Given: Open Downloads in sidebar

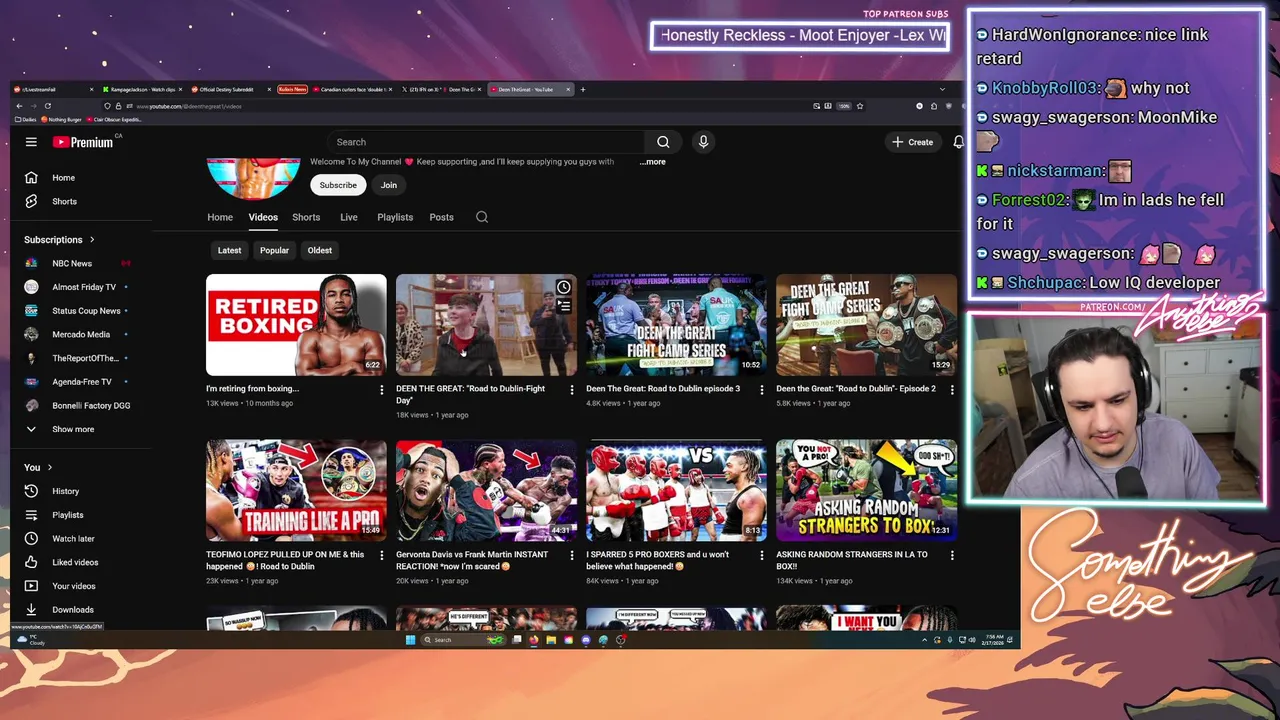Looking at the screenshot, I should (73, 609).
